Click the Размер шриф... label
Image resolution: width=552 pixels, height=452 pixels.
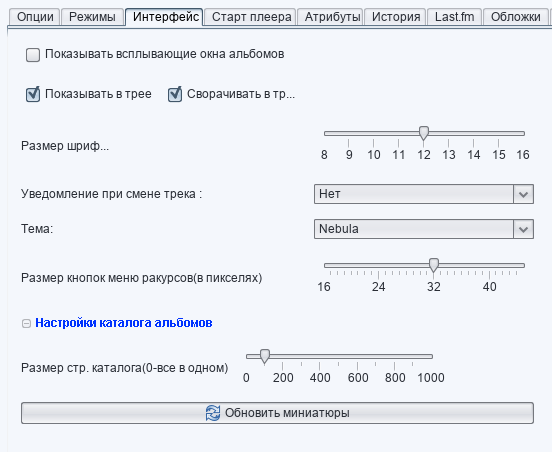pyautogui.click(x=65, y=146)
